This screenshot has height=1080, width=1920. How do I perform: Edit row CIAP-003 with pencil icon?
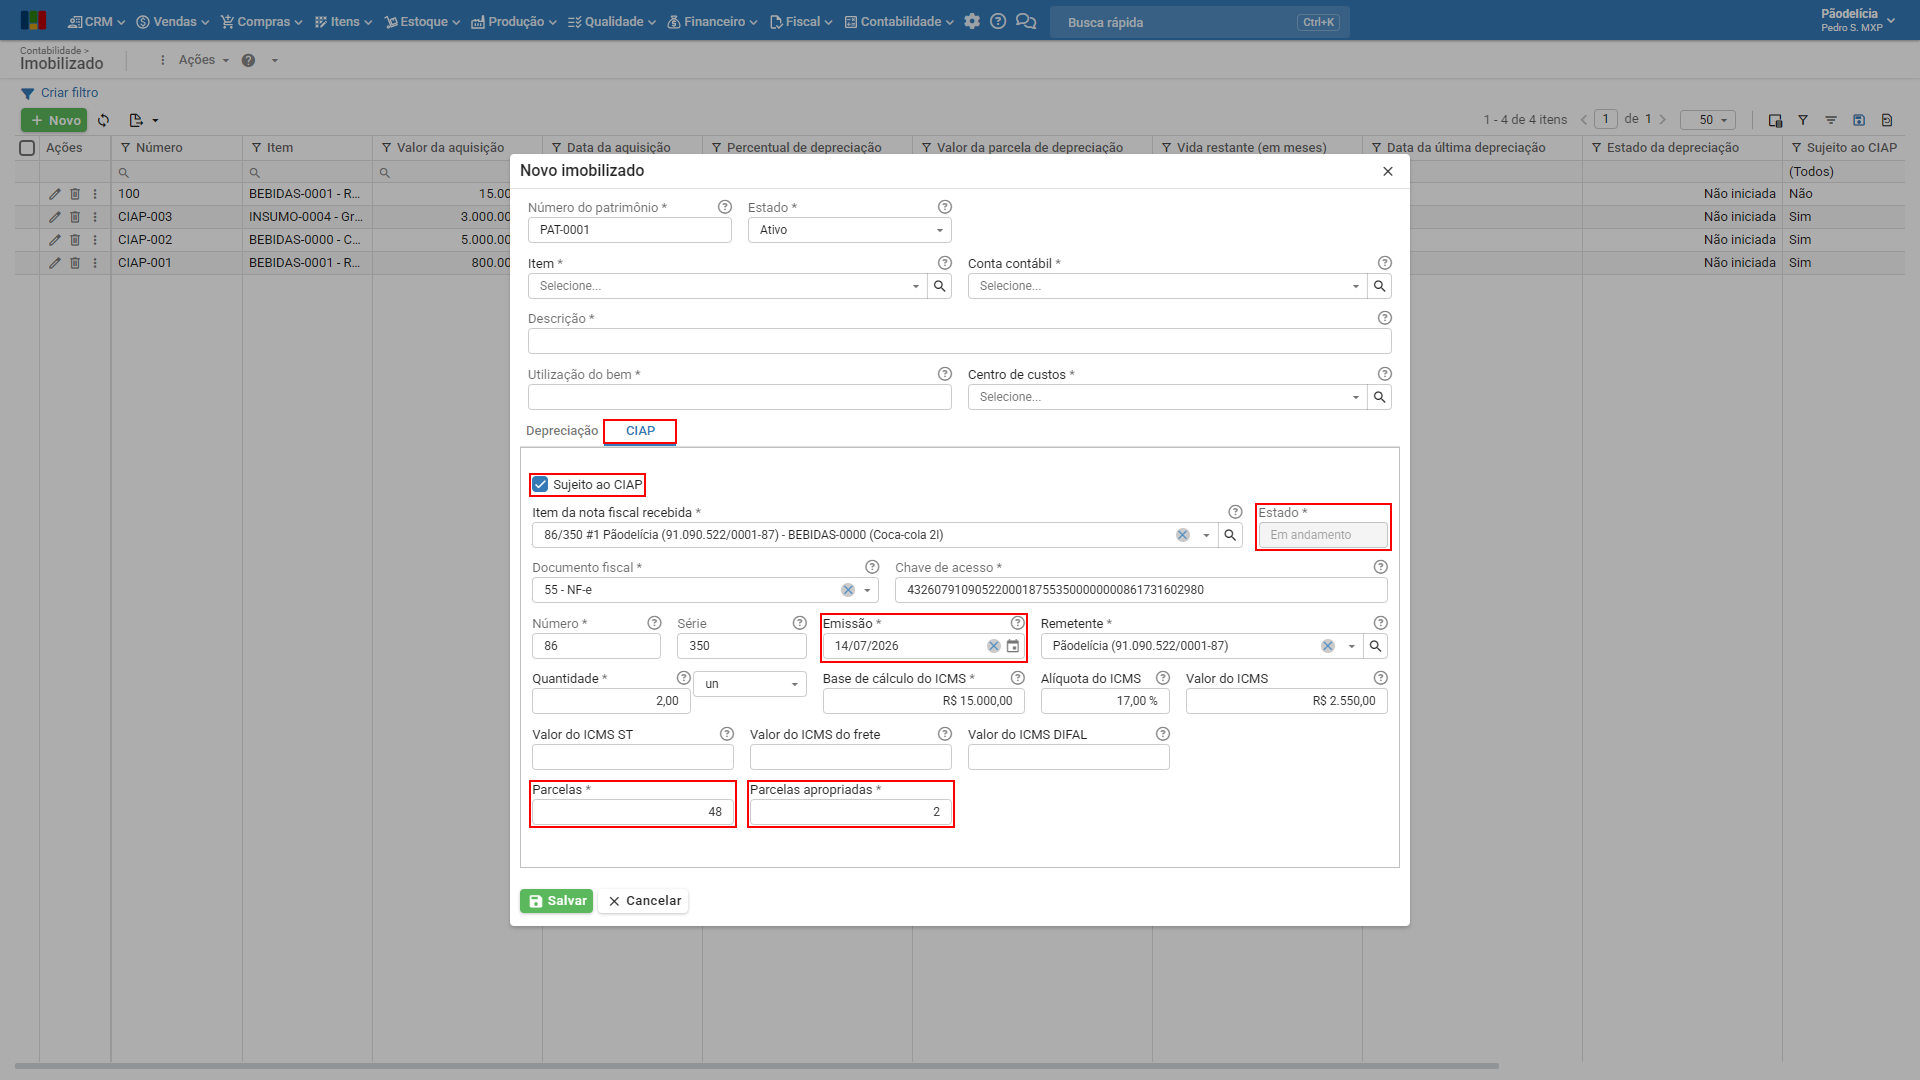click(55, 217)
